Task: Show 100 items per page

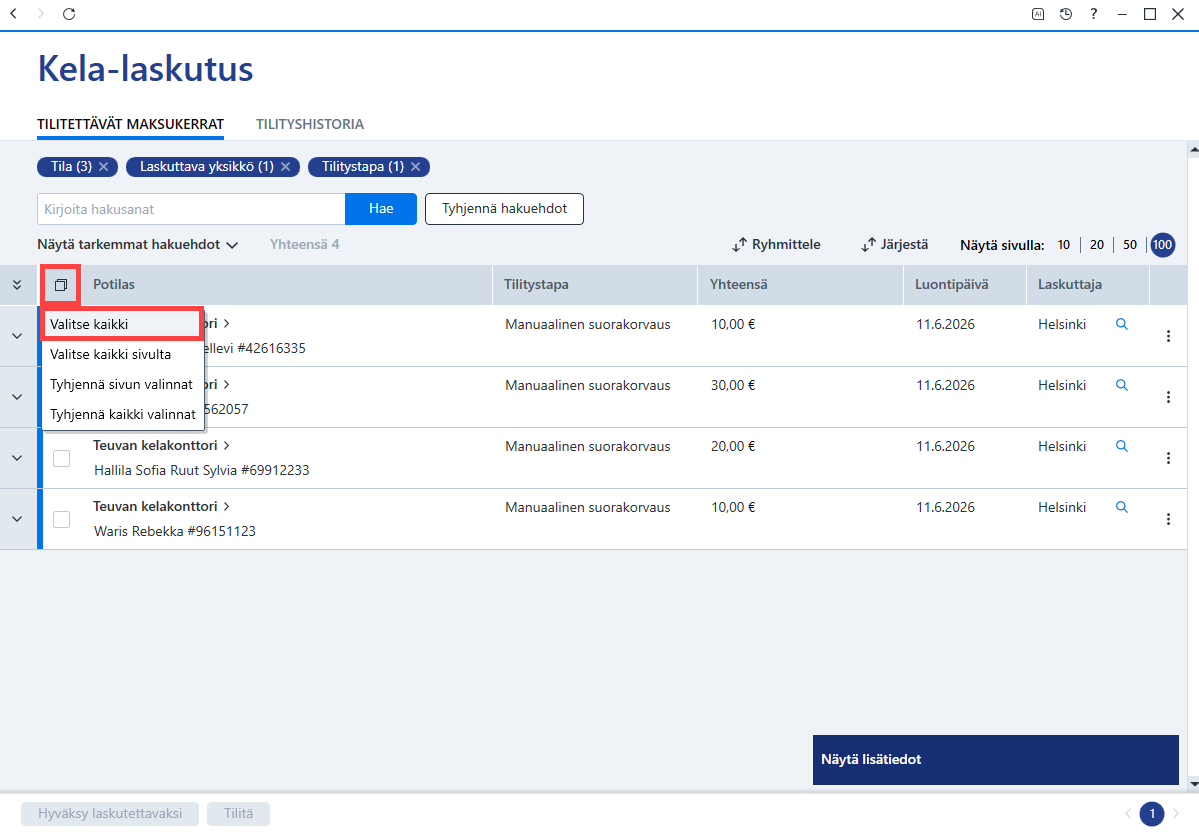Action: click(x=1162, y=245)
